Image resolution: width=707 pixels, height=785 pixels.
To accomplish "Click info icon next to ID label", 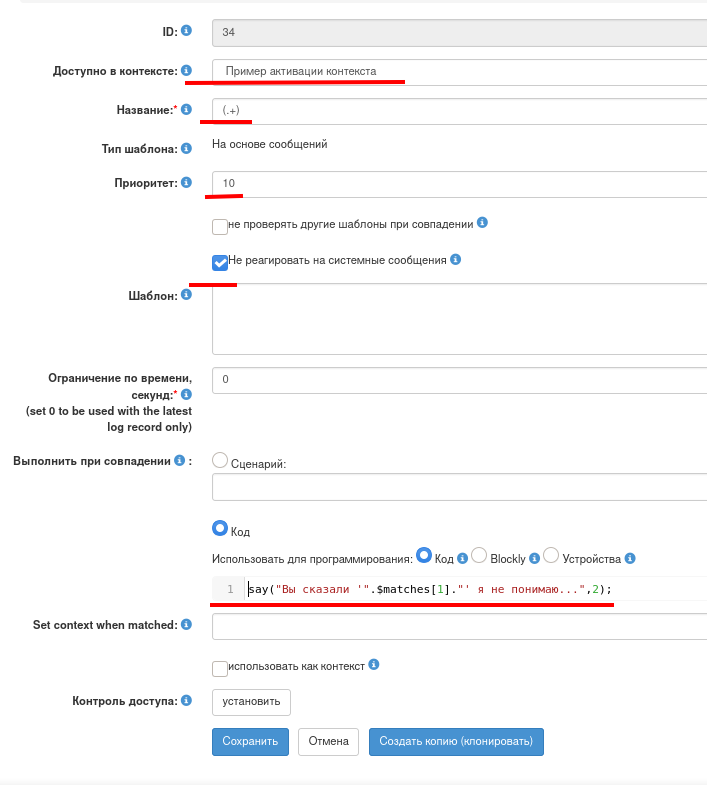I will pyautogui.click(x=187, y=32).
